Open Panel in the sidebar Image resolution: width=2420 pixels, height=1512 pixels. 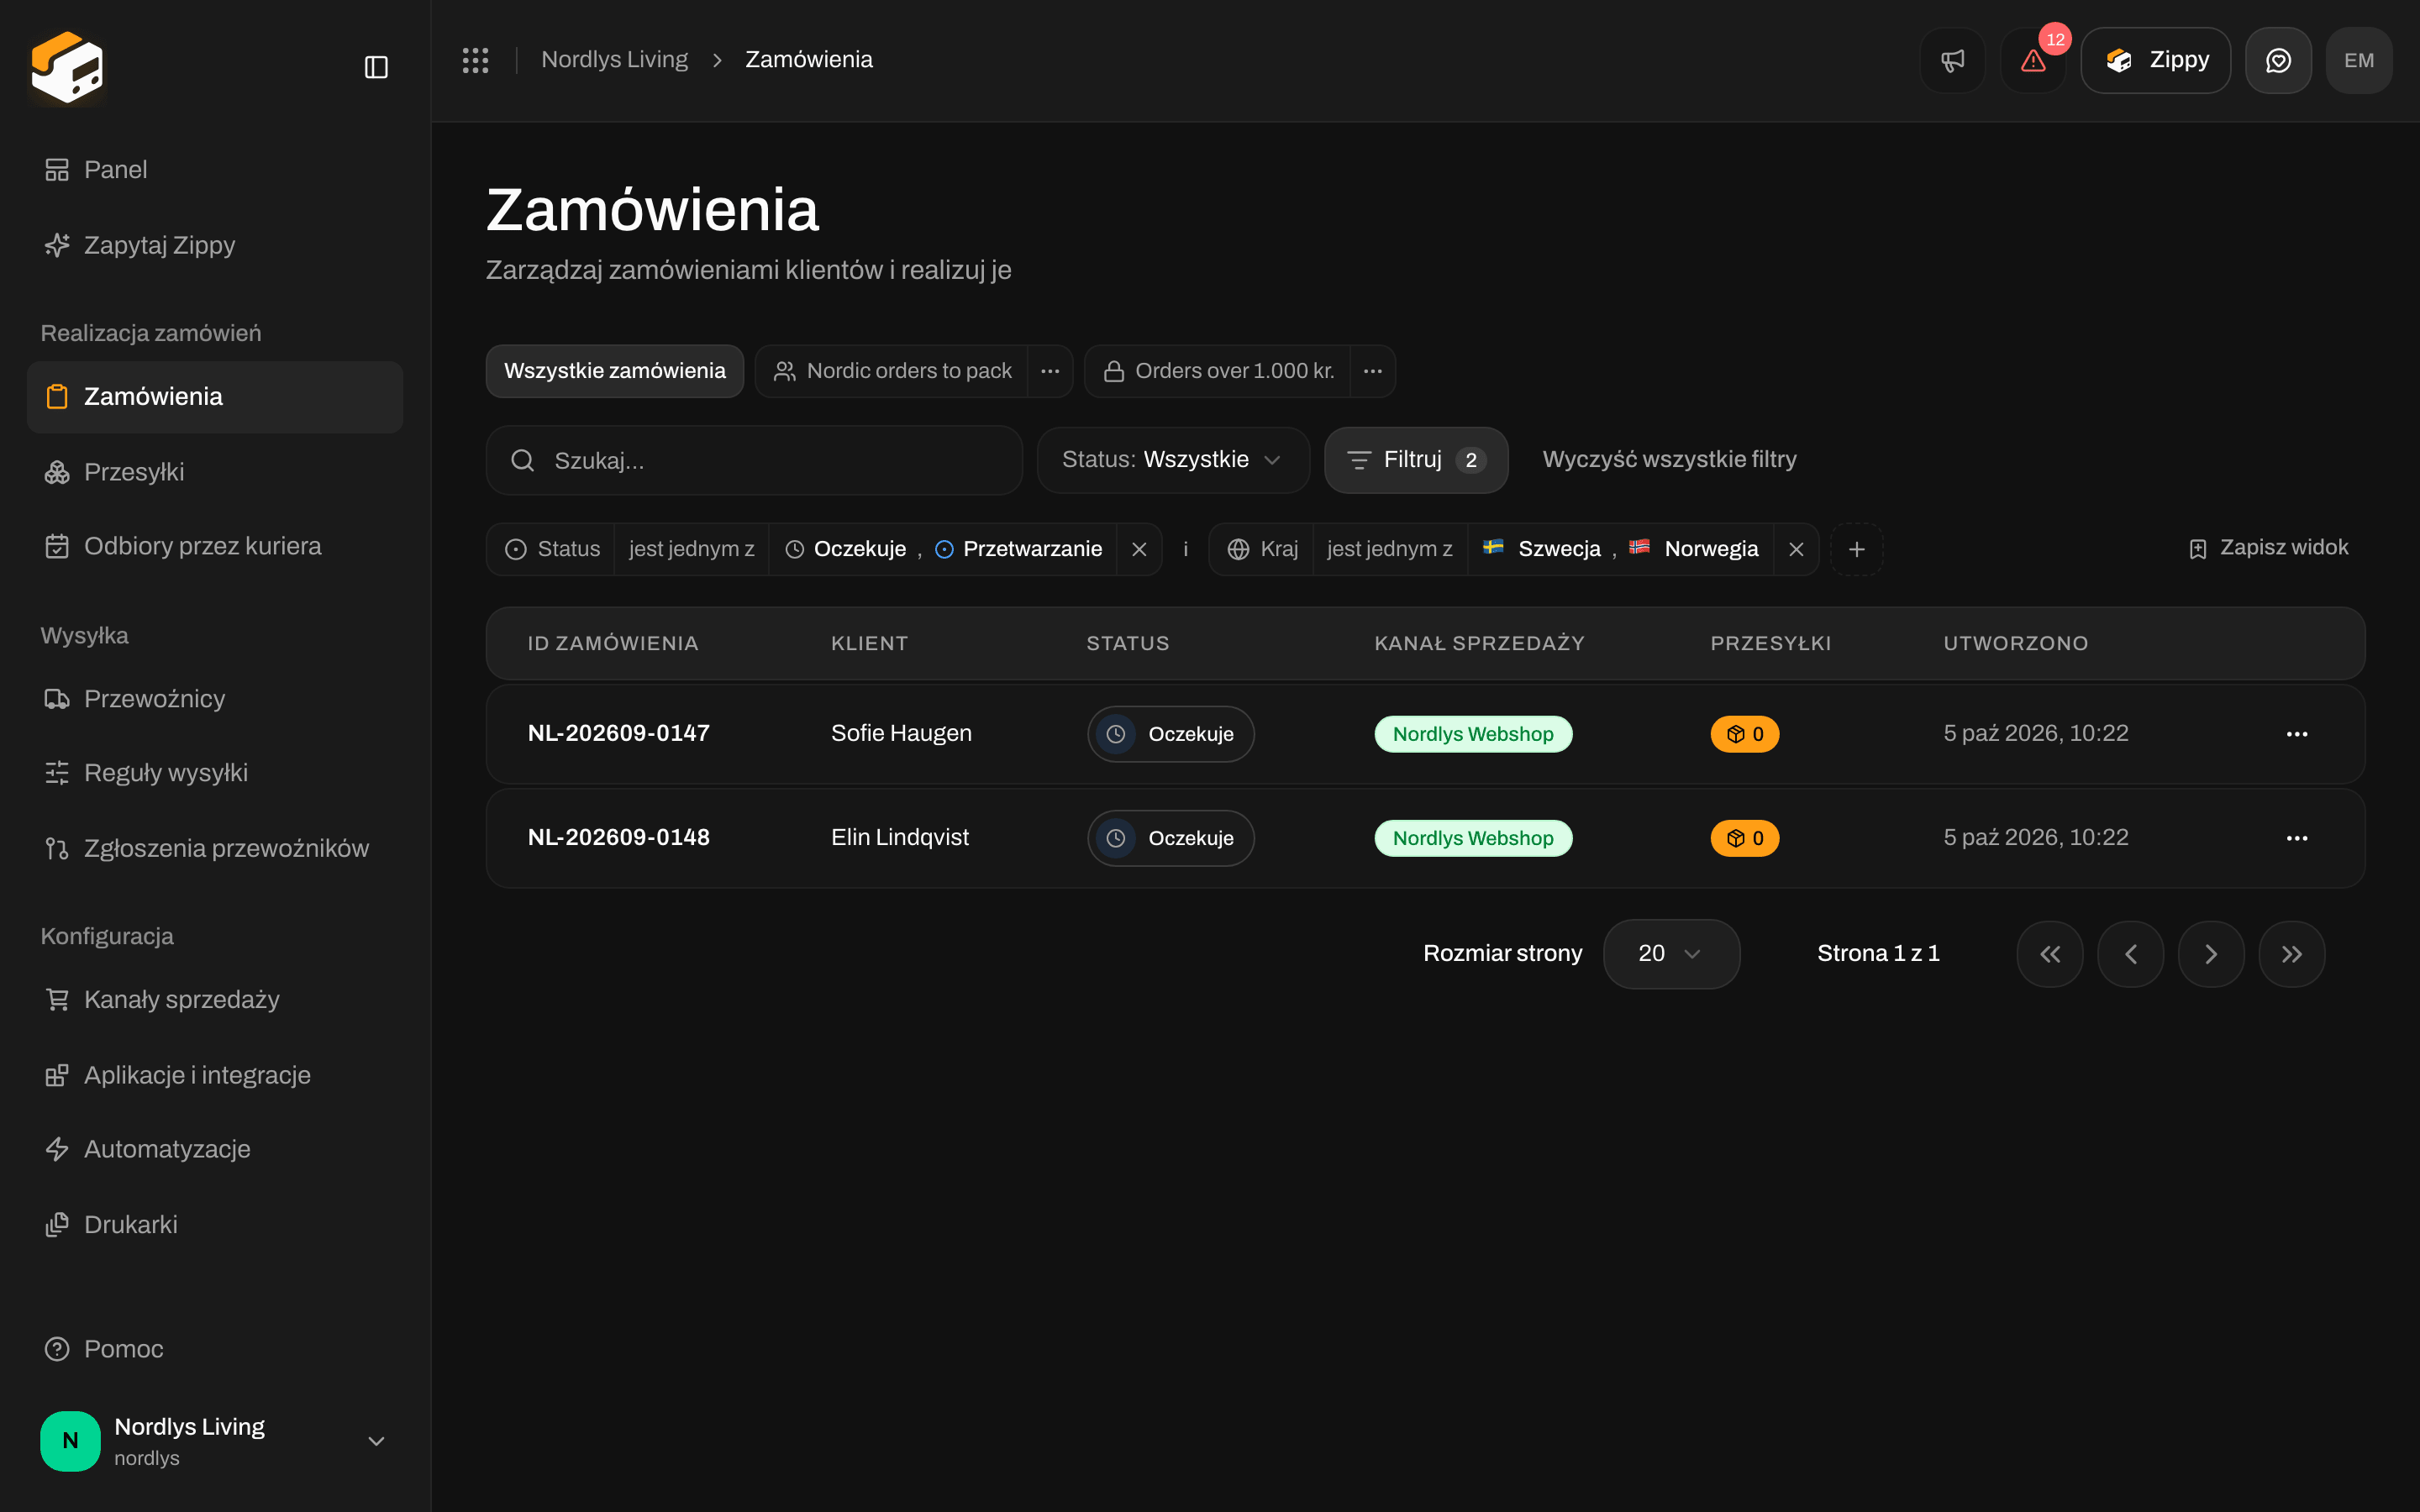point(215,170)
